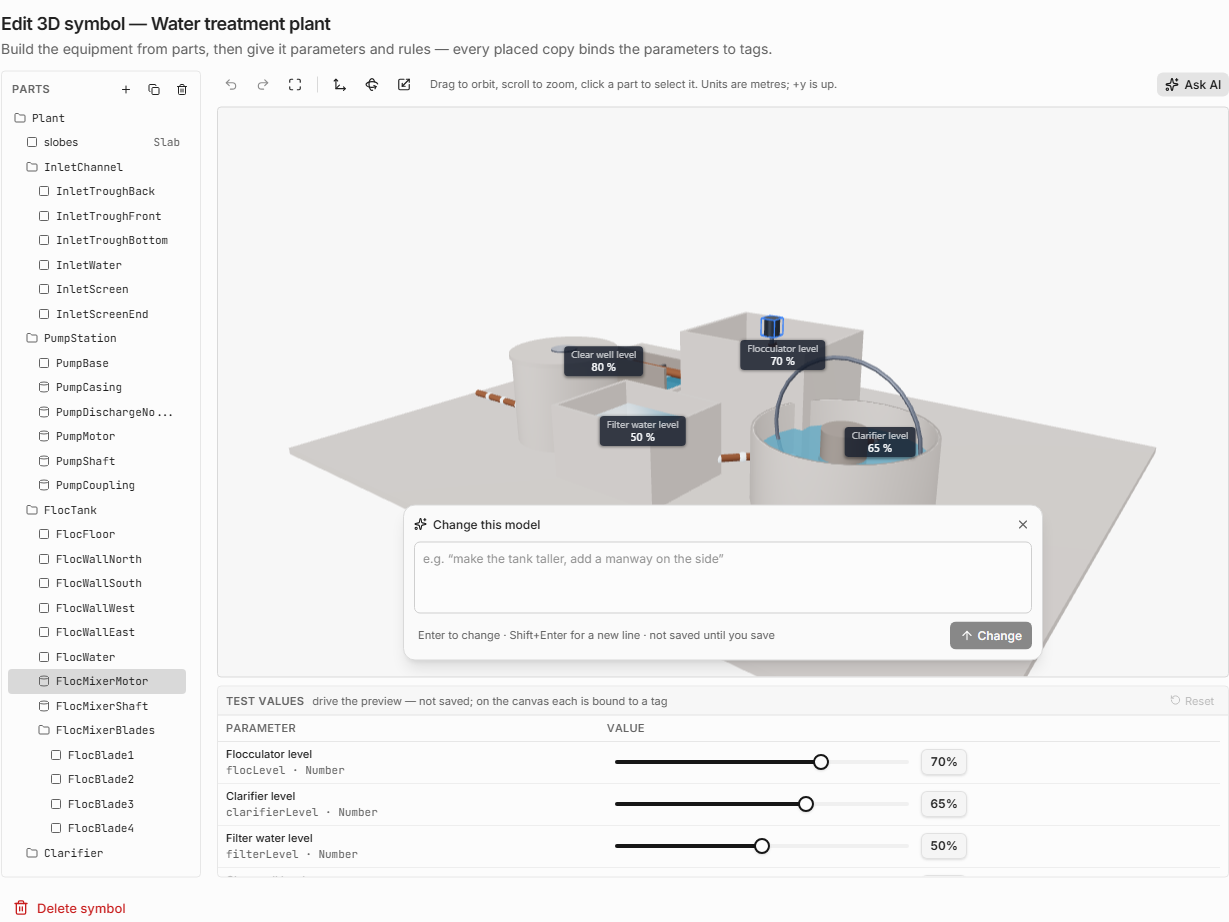Adjust the Flocculator level slider
1229x922 pixels.
(x=762, y=762)
